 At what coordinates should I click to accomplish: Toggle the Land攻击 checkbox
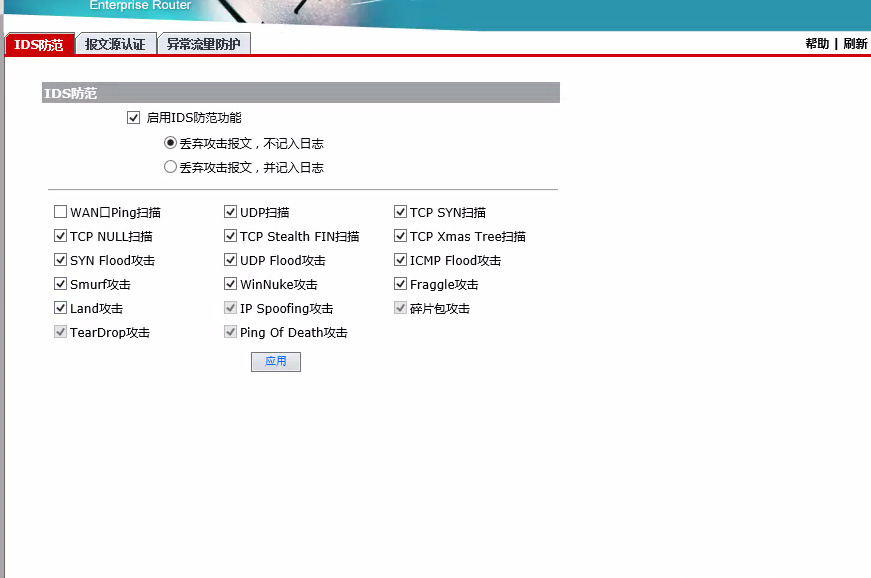(61, 308)
